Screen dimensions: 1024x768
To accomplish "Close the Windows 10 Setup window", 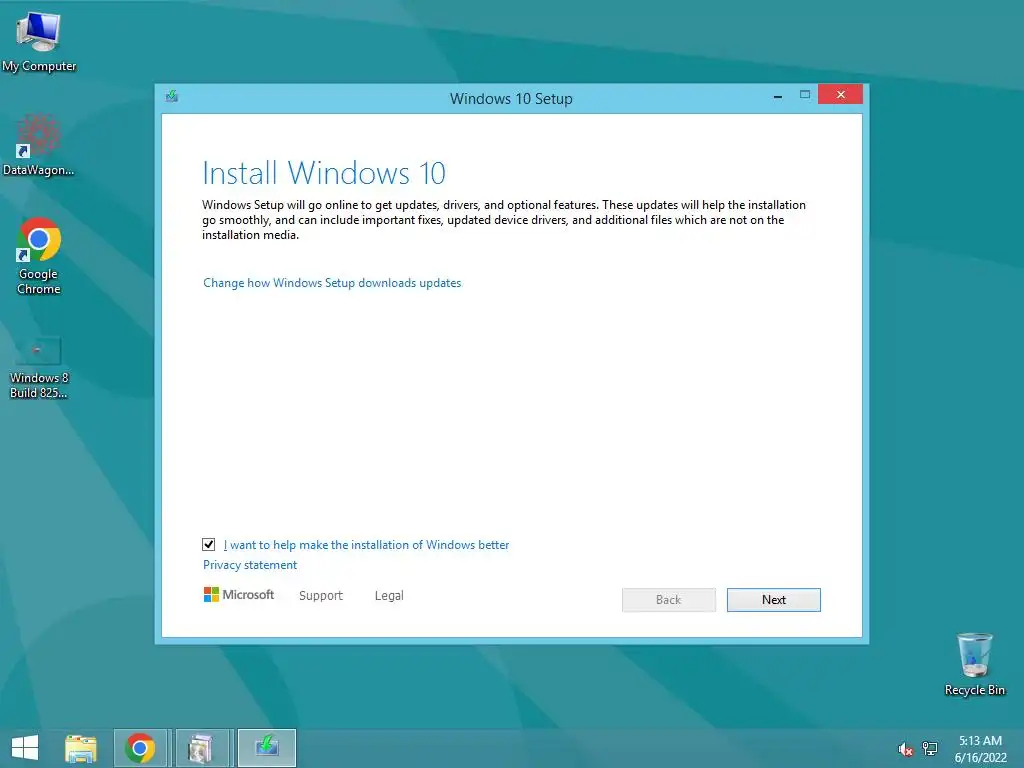I will pos(840,95).
